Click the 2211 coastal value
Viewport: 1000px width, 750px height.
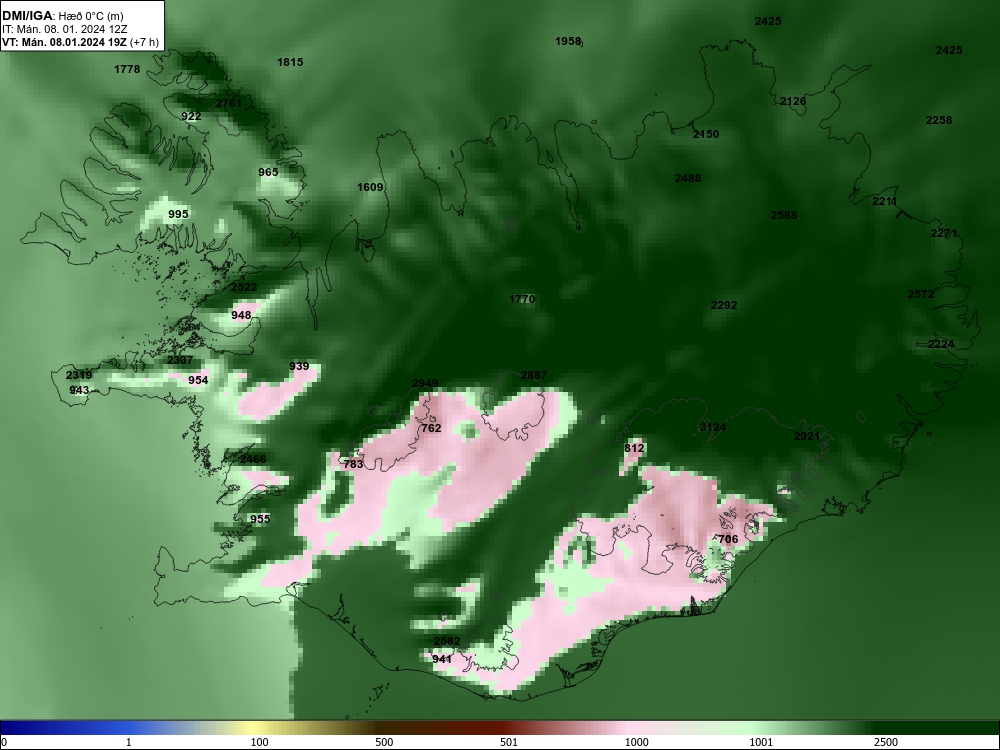885,201
